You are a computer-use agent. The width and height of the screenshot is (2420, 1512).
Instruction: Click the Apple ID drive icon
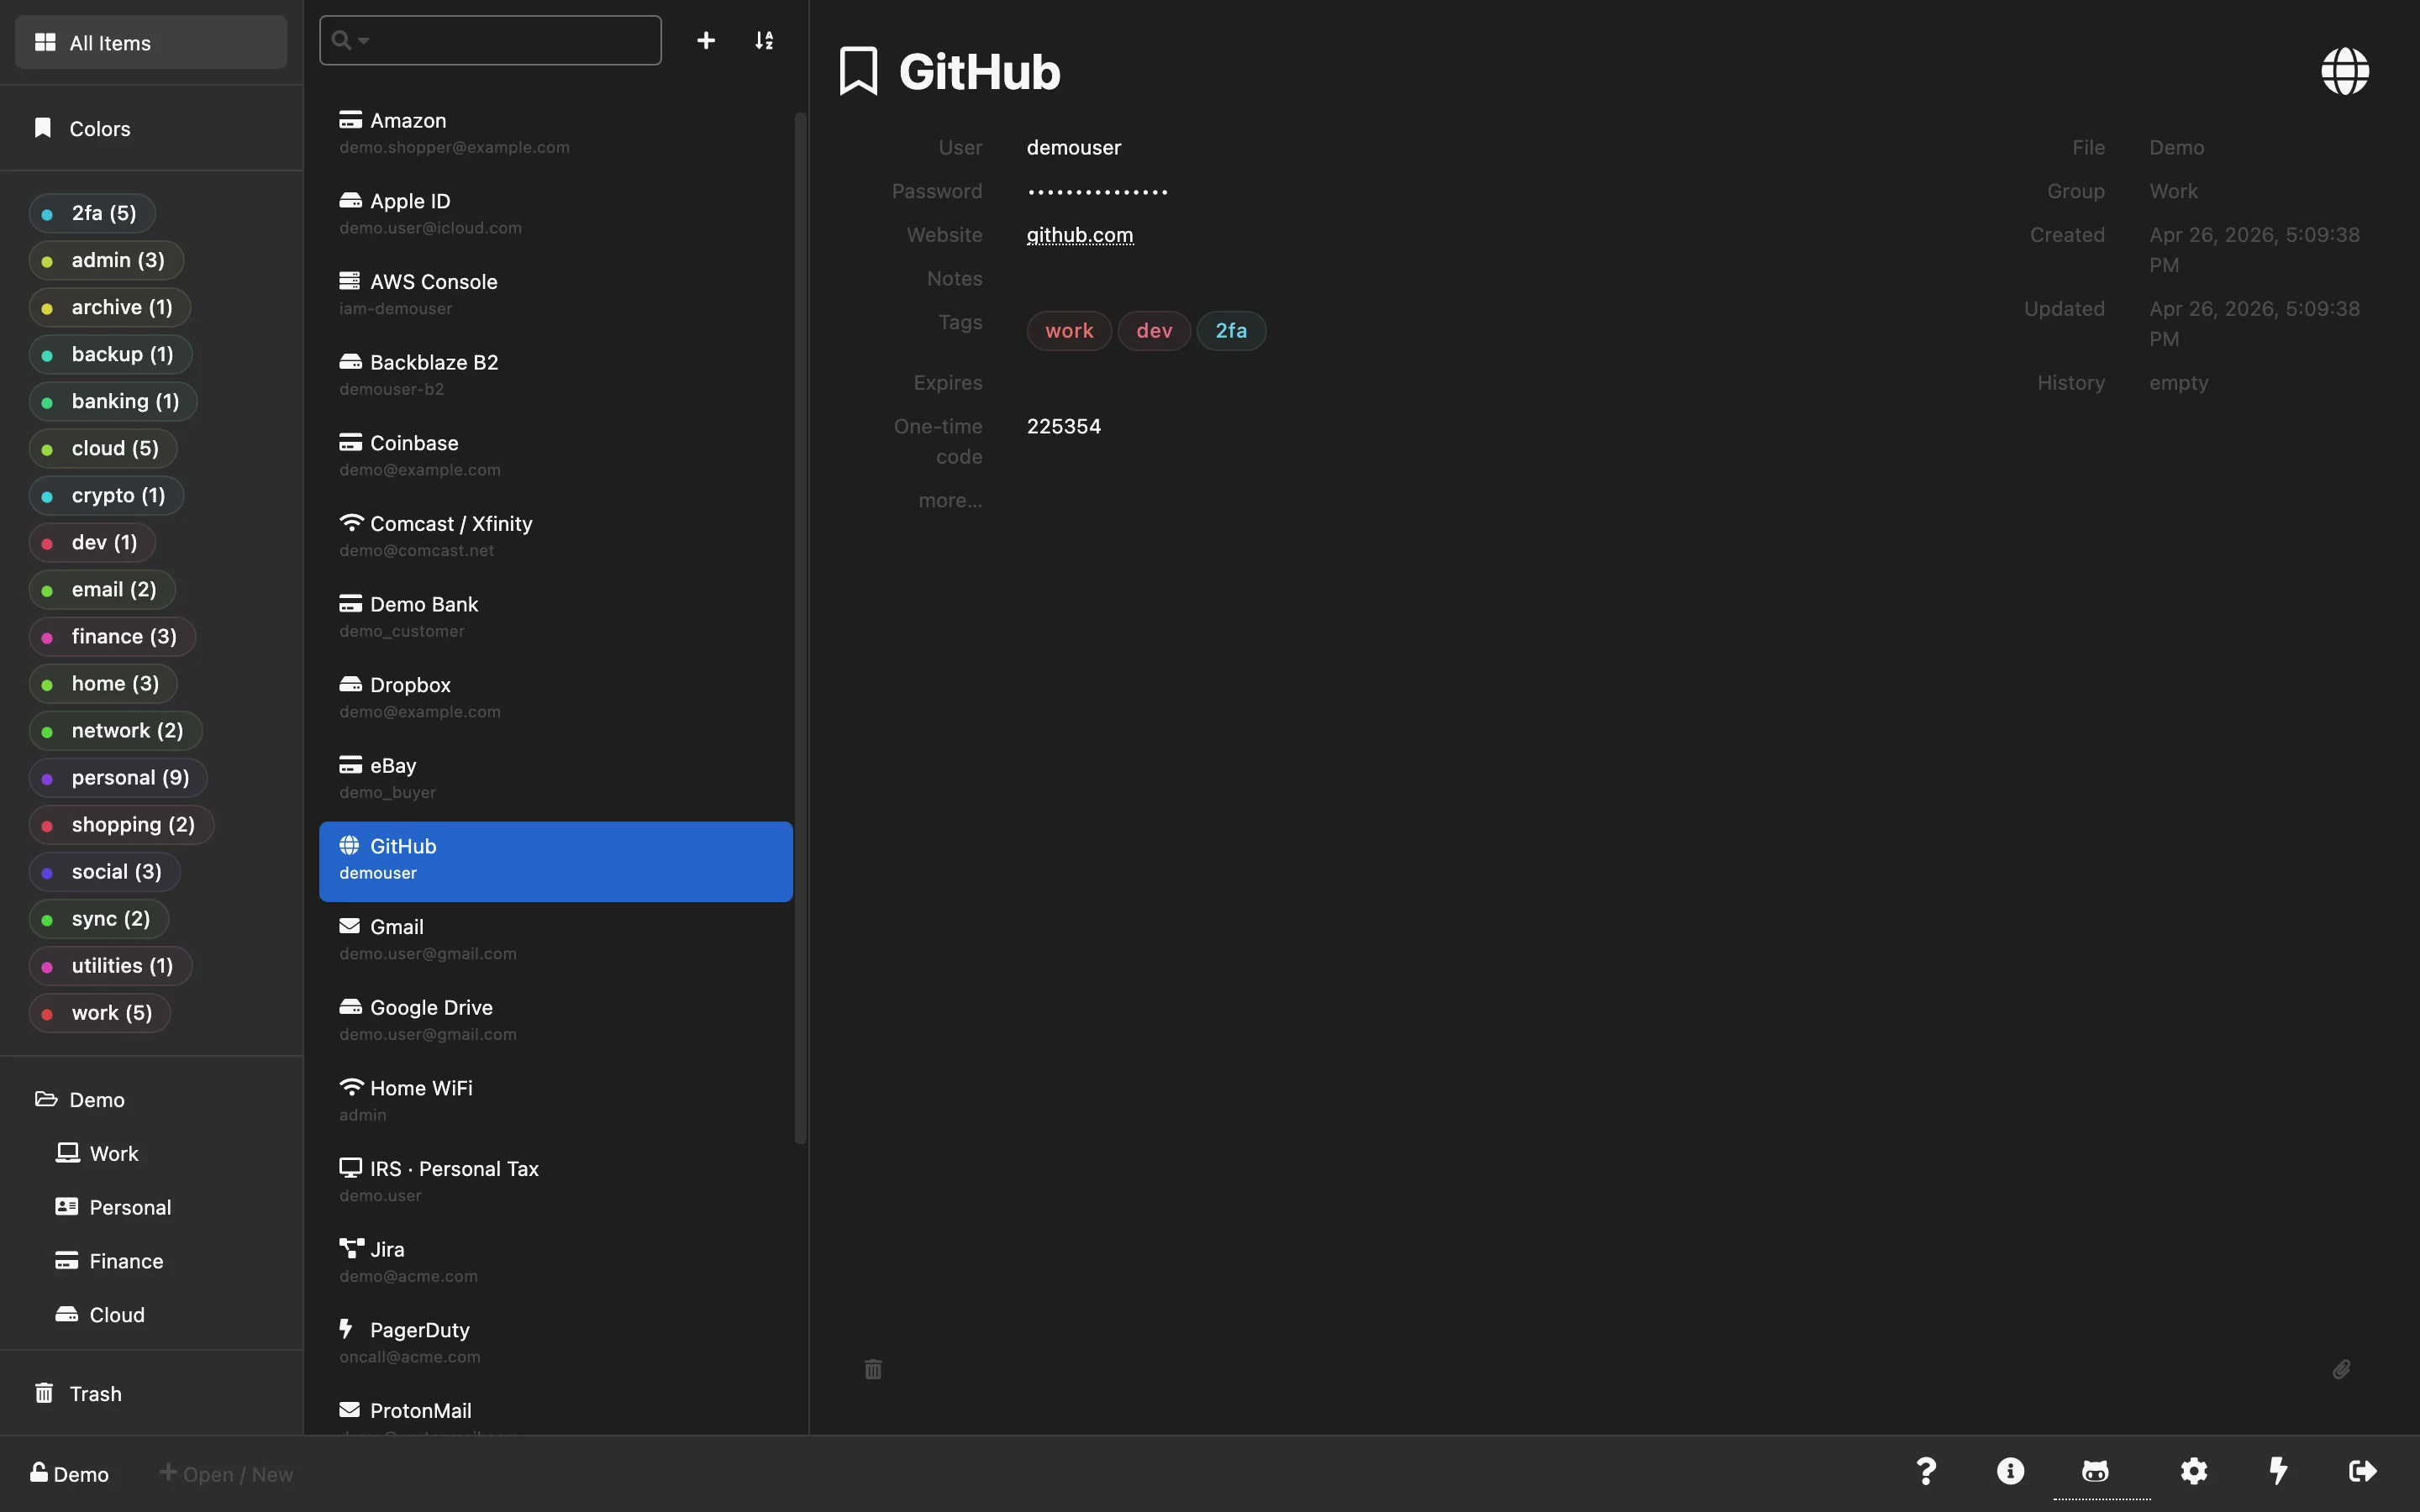350,200
